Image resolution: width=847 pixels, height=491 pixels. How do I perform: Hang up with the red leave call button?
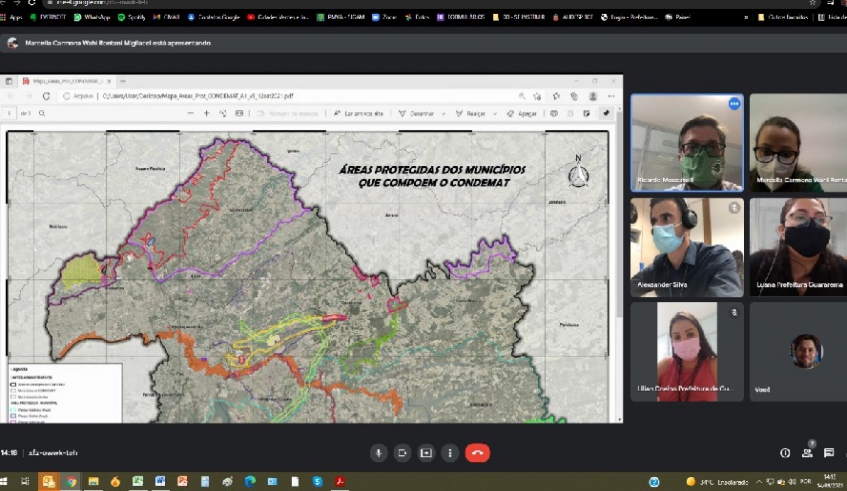tap(478, 453)
